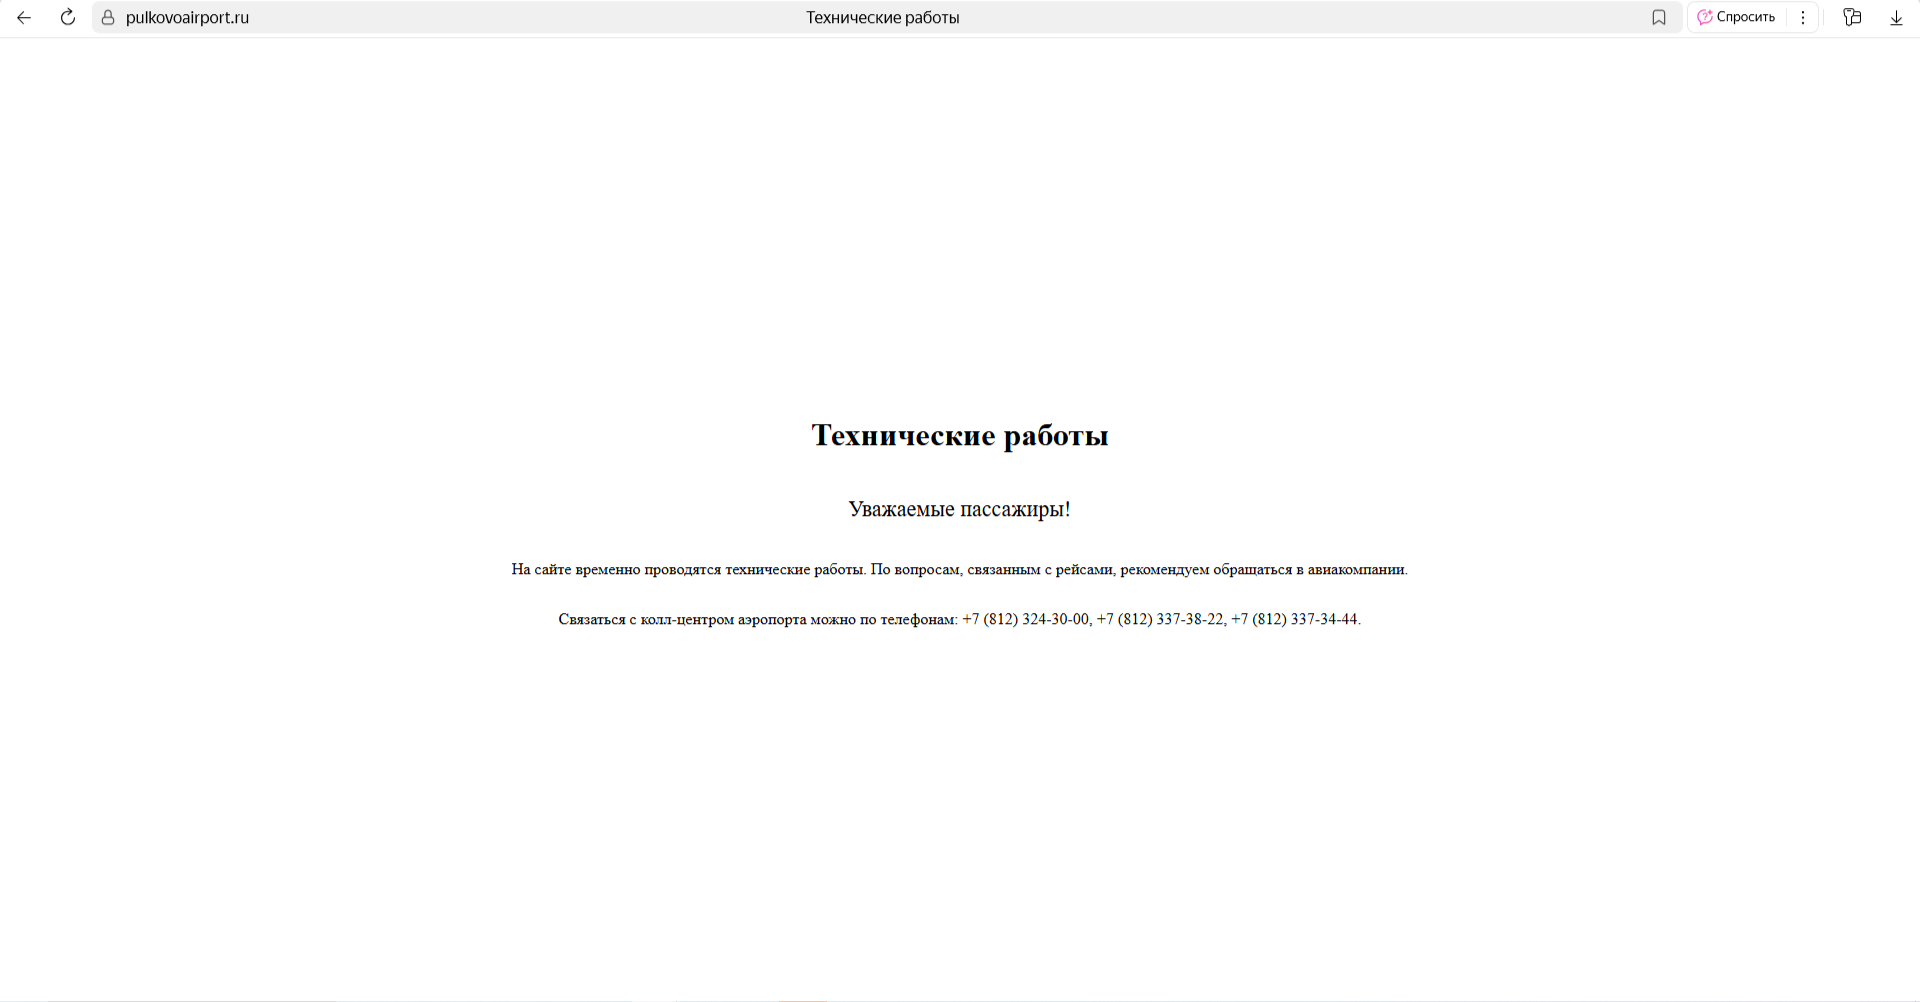This screenshot has height=1002, width=1920.
Task: Go back using the browser back arrow
Action: point(24,17)
